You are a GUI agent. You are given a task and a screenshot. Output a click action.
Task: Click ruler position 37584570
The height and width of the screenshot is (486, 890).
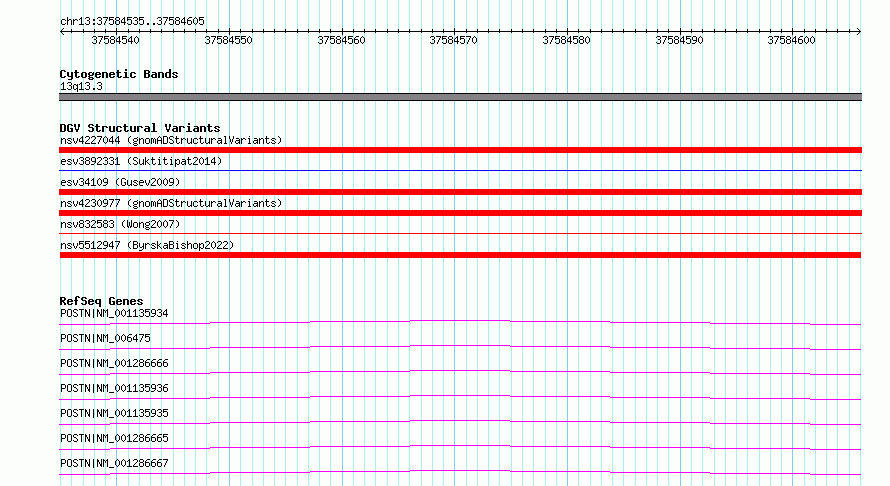(x=454, y=40)
